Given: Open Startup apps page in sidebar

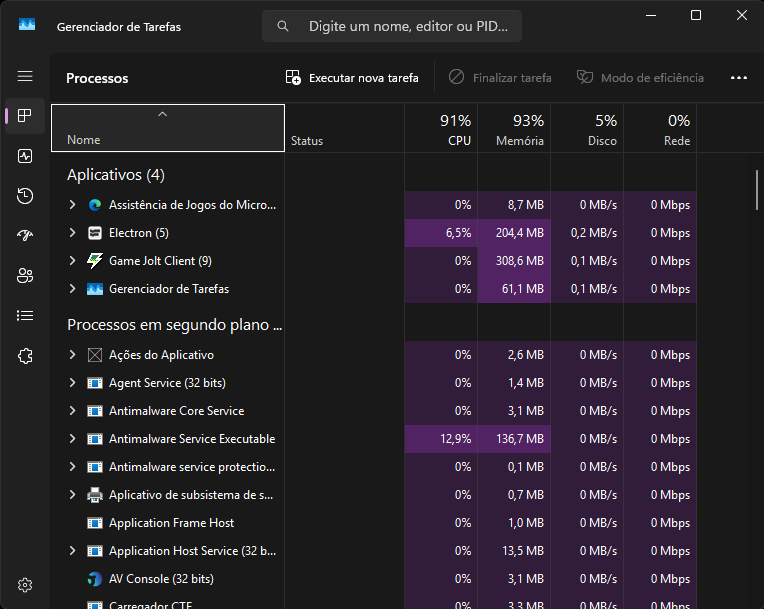Looking at the screenshot, I should pyautogui.click(x=25, y=236).
